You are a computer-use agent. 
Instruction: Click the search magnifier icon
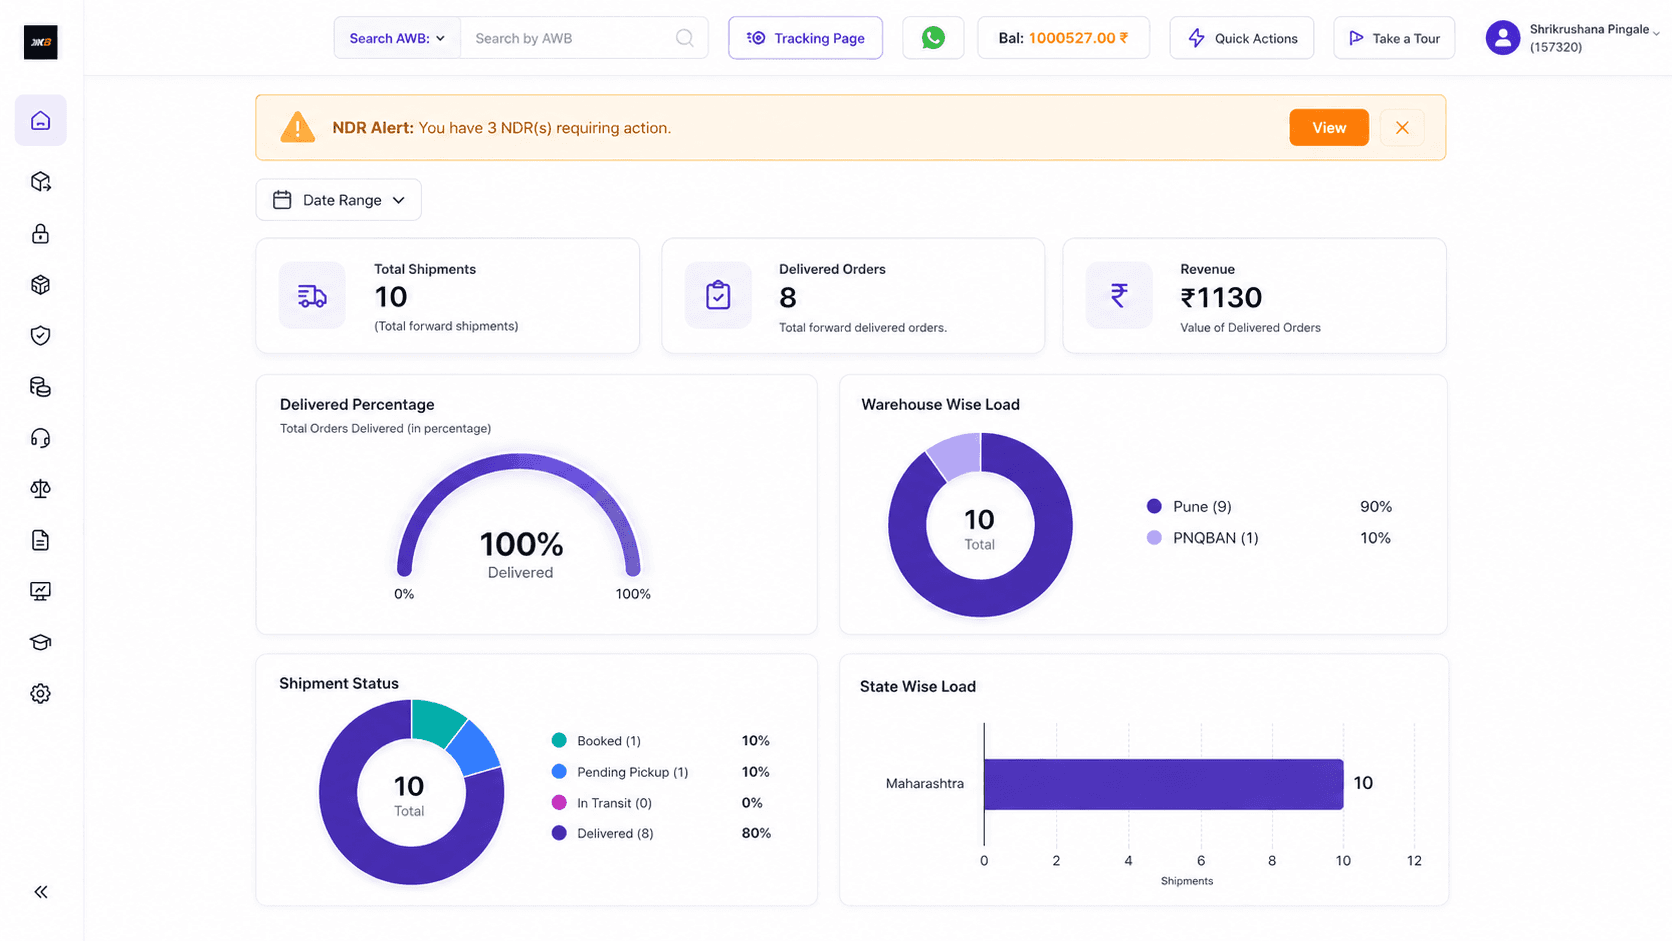685,38
